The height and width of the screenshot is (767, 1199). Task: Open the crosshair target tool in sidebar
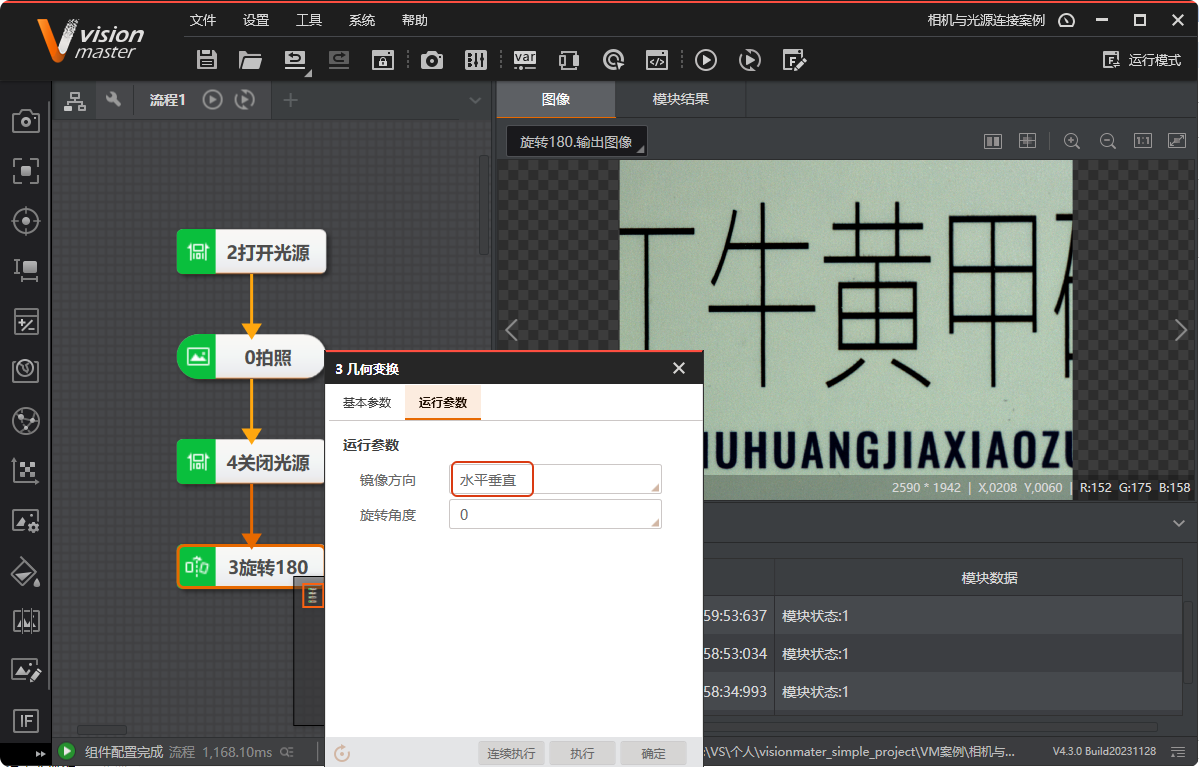pyautogui.click(x=26, y=221)
